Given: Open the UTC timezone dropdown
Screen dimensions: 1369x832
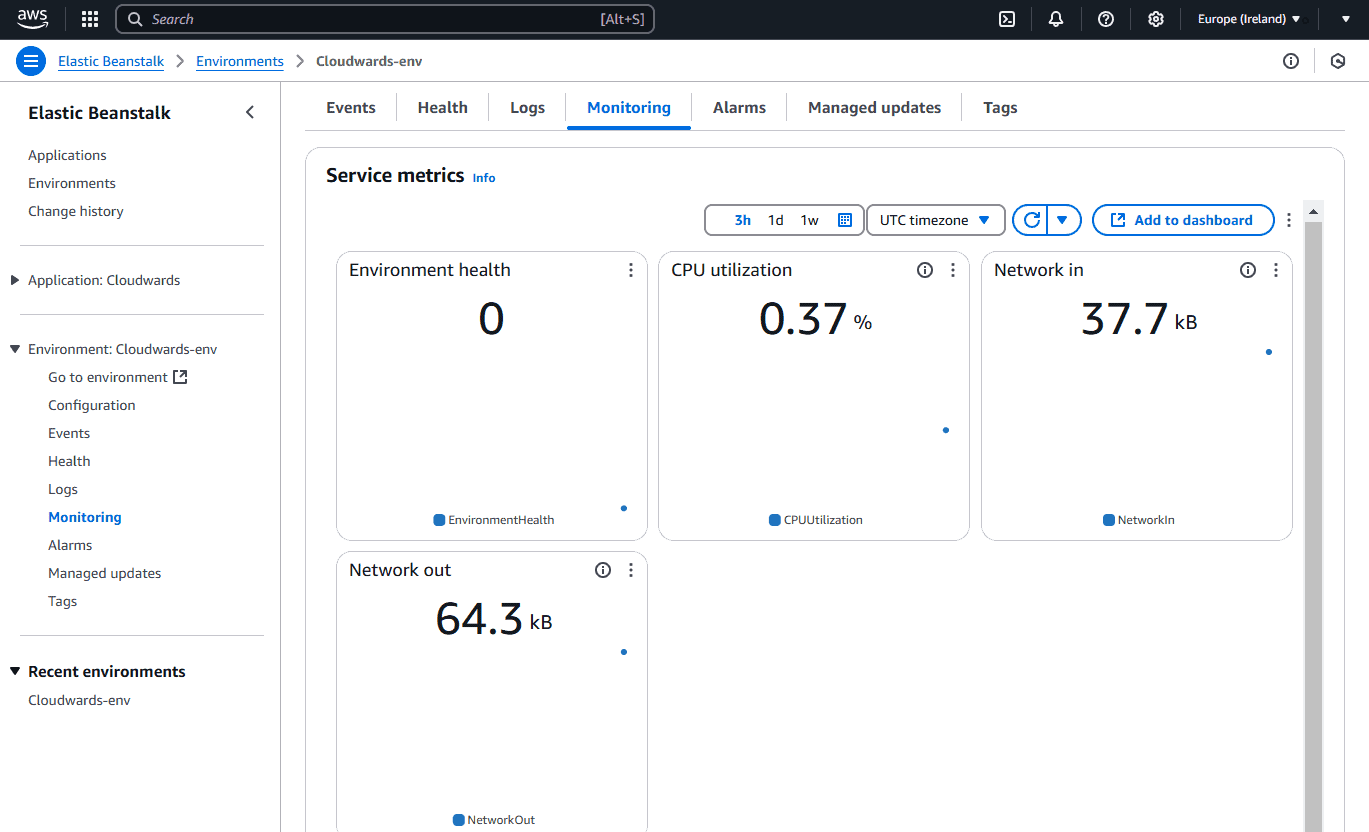Looking at the screenshot, I should tap(934, 220).
